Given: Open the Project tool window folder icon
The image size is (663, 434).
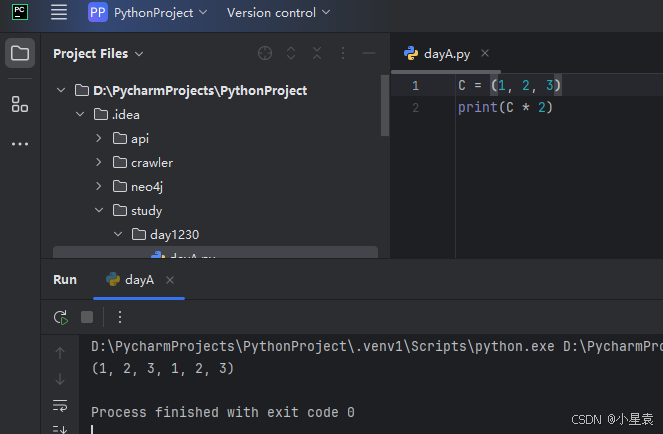Looking at the screenshot, I should (x=20, y=53).
